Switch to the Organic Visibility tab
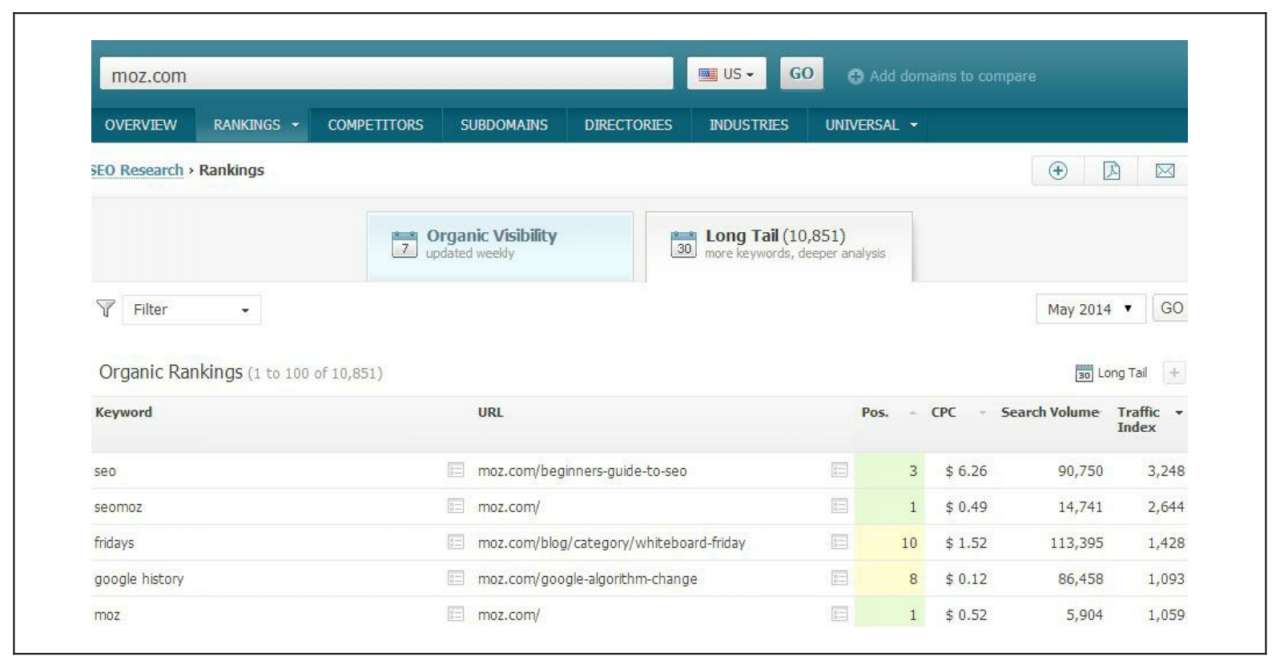 (x=500, y=245)
